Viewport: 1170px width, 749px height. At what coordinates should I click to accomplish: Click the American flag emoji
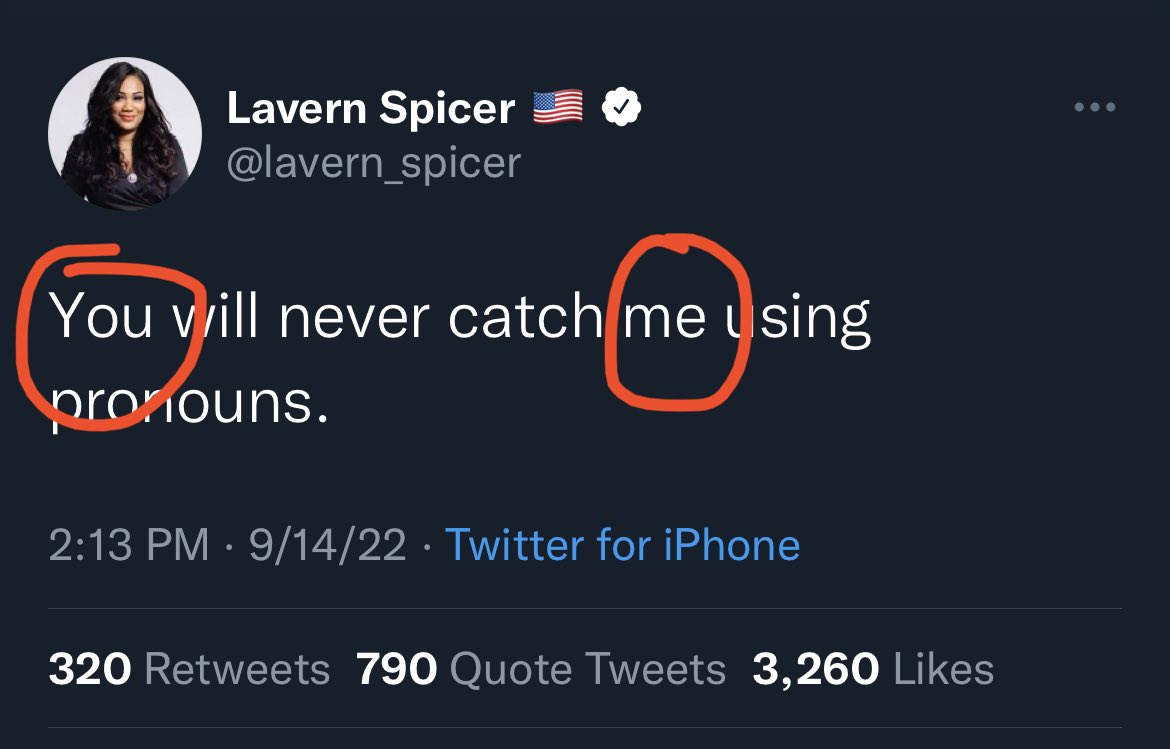tap(558, 107)
